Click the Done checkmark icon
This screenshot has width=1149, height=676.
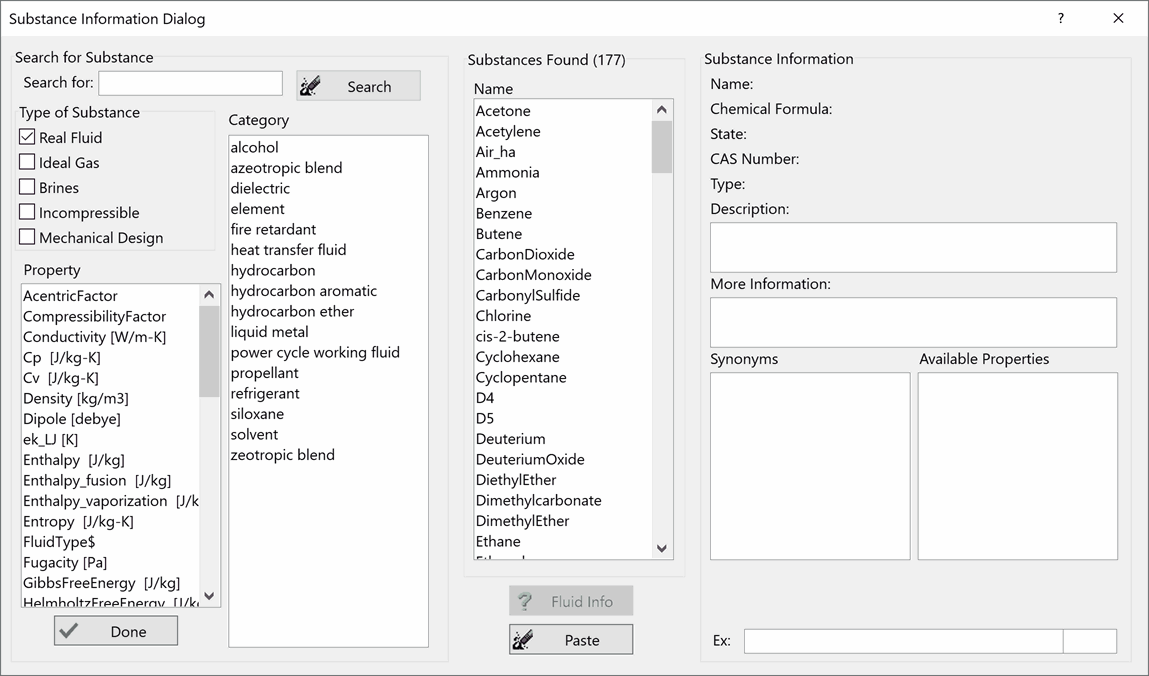(x=69, y=631)
